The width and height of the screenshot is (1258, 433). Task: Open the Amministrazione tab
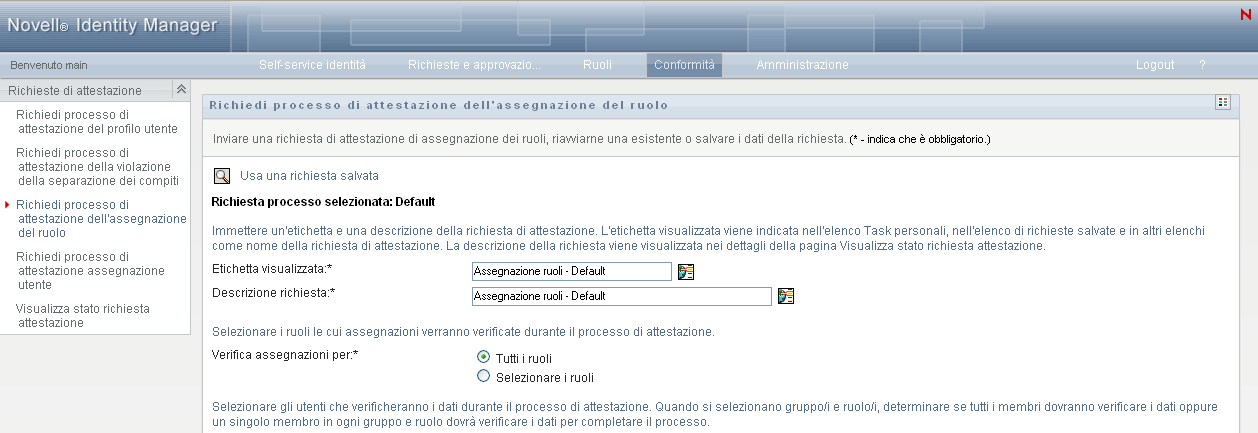coord(802,65)
